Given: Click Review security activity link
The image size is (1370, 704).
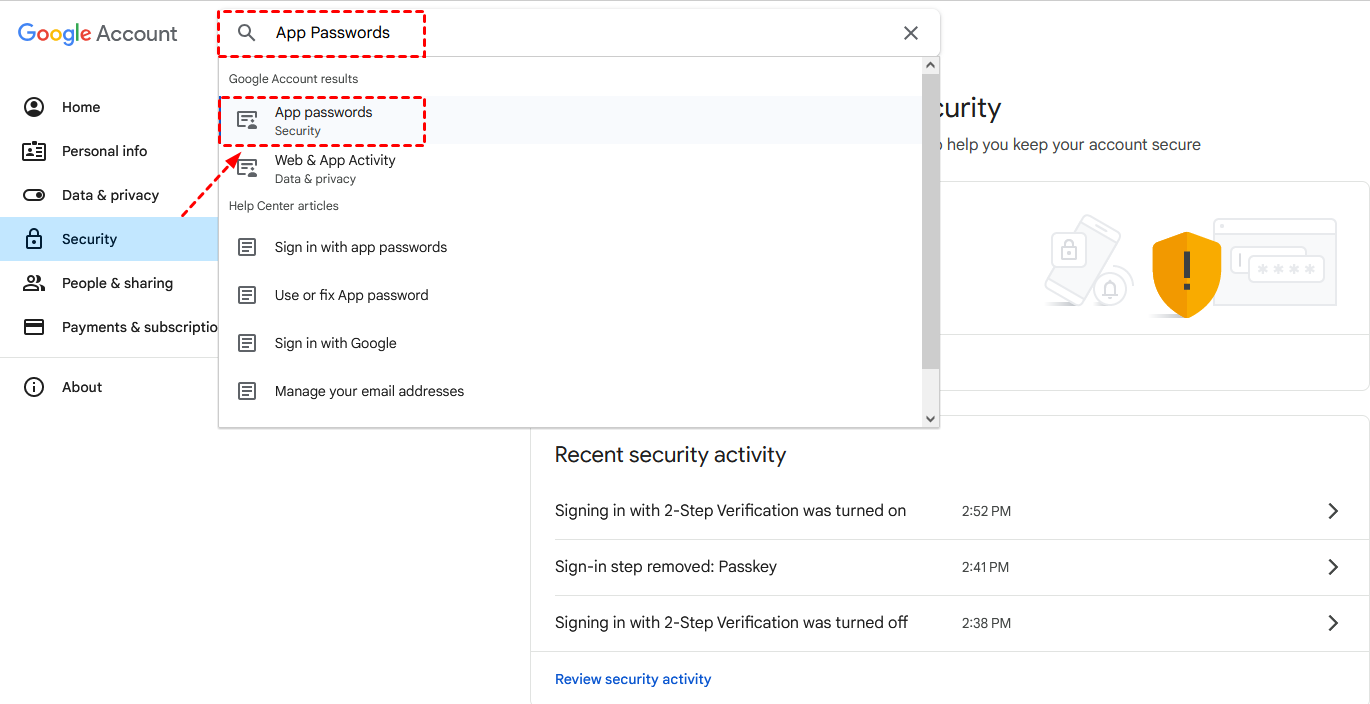Looking at the screenshot, I should coord(633,679).
